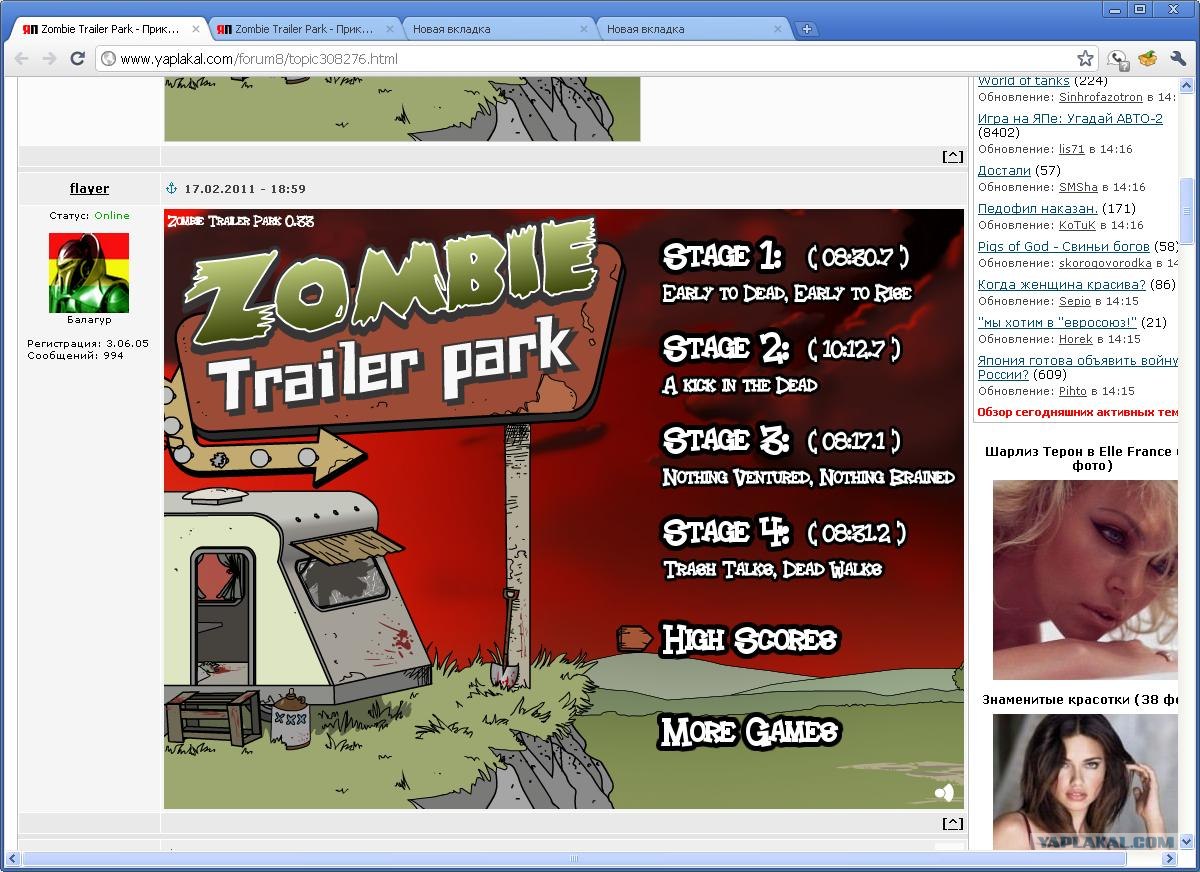Bookmark this page with the star icon
This screenshot has height=872, width=1200.
click(x=1084, y=59)
